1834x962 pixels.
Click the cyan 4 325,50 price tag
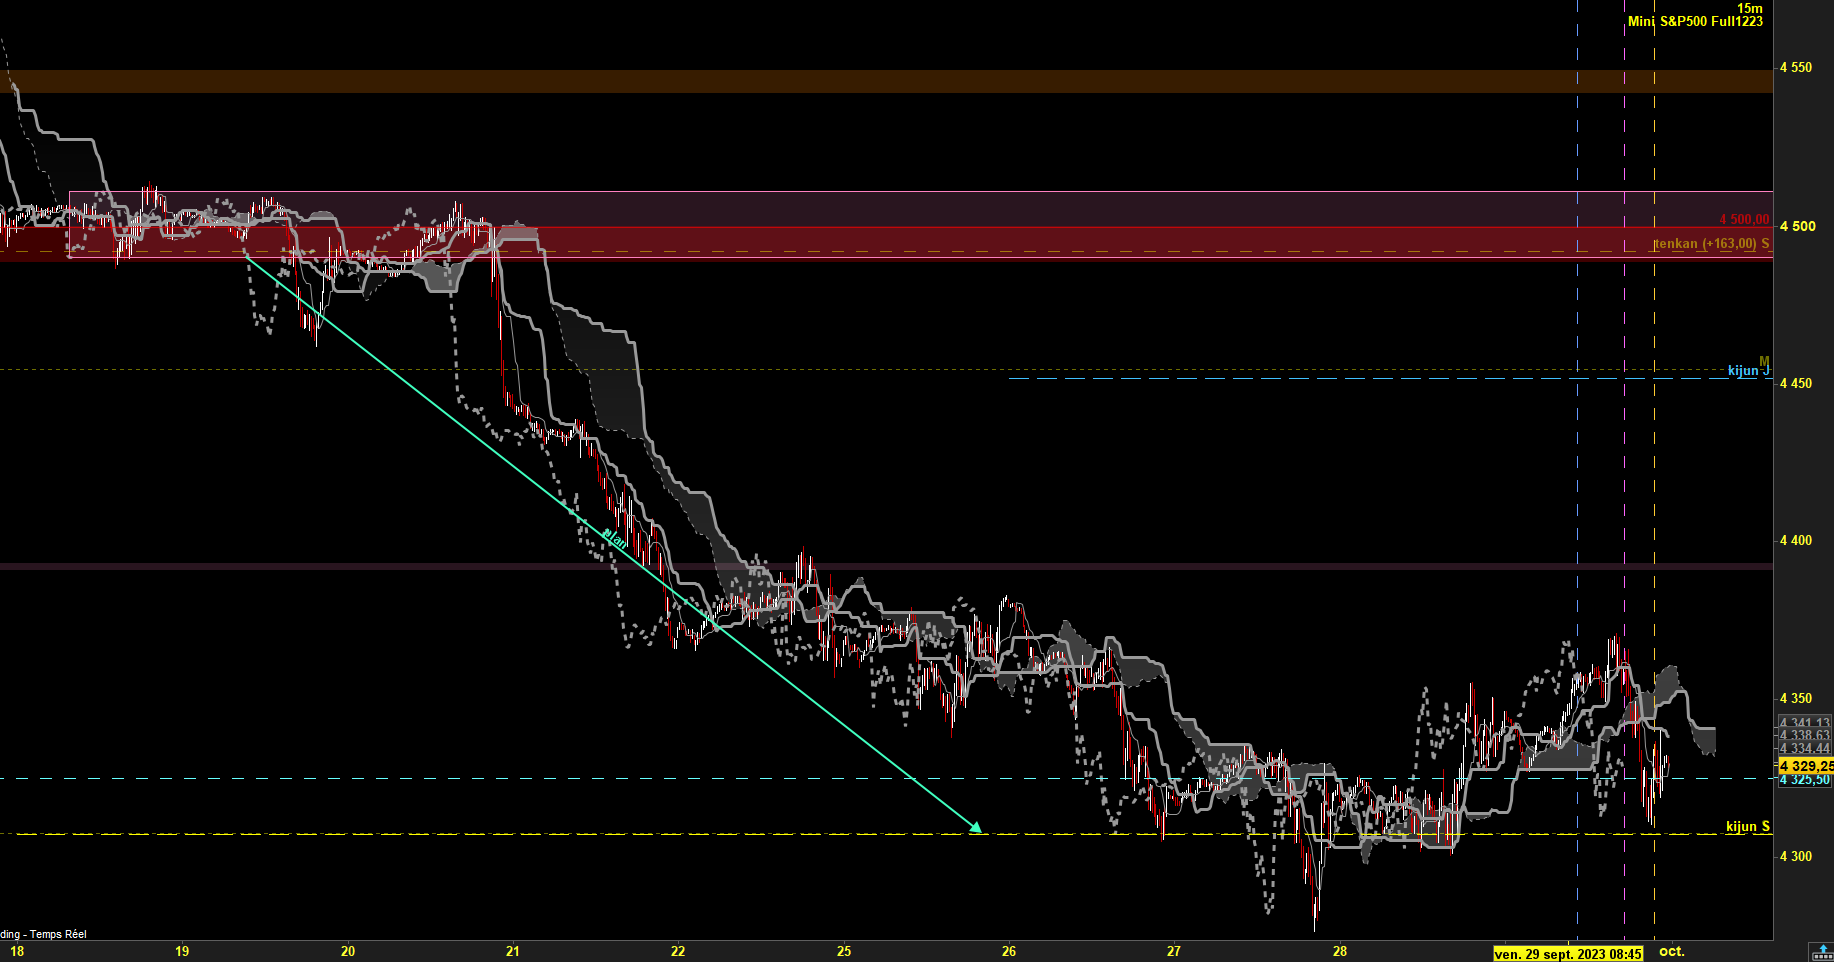tap(1805, 780)
